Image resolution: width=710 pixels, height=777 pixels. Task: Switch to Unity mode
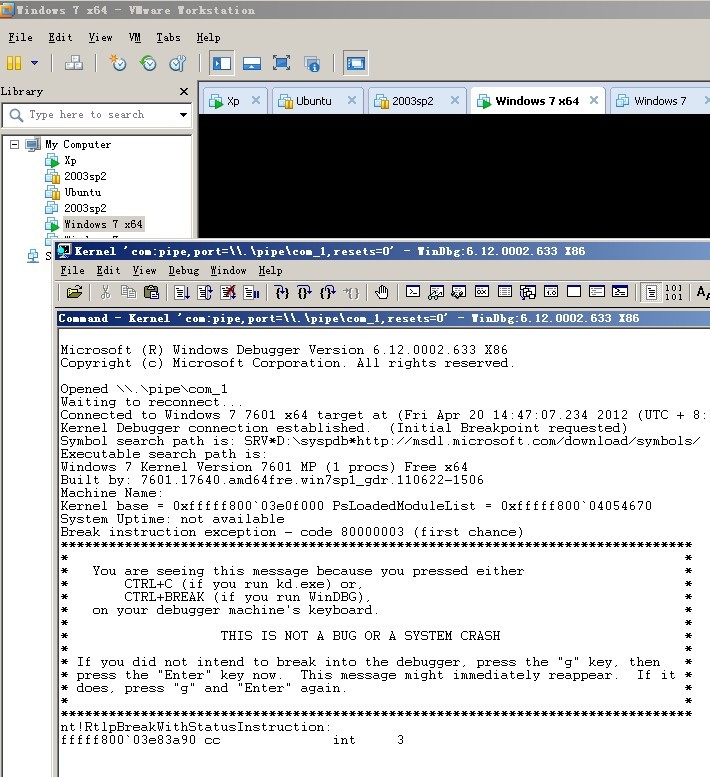coord(312,63)
